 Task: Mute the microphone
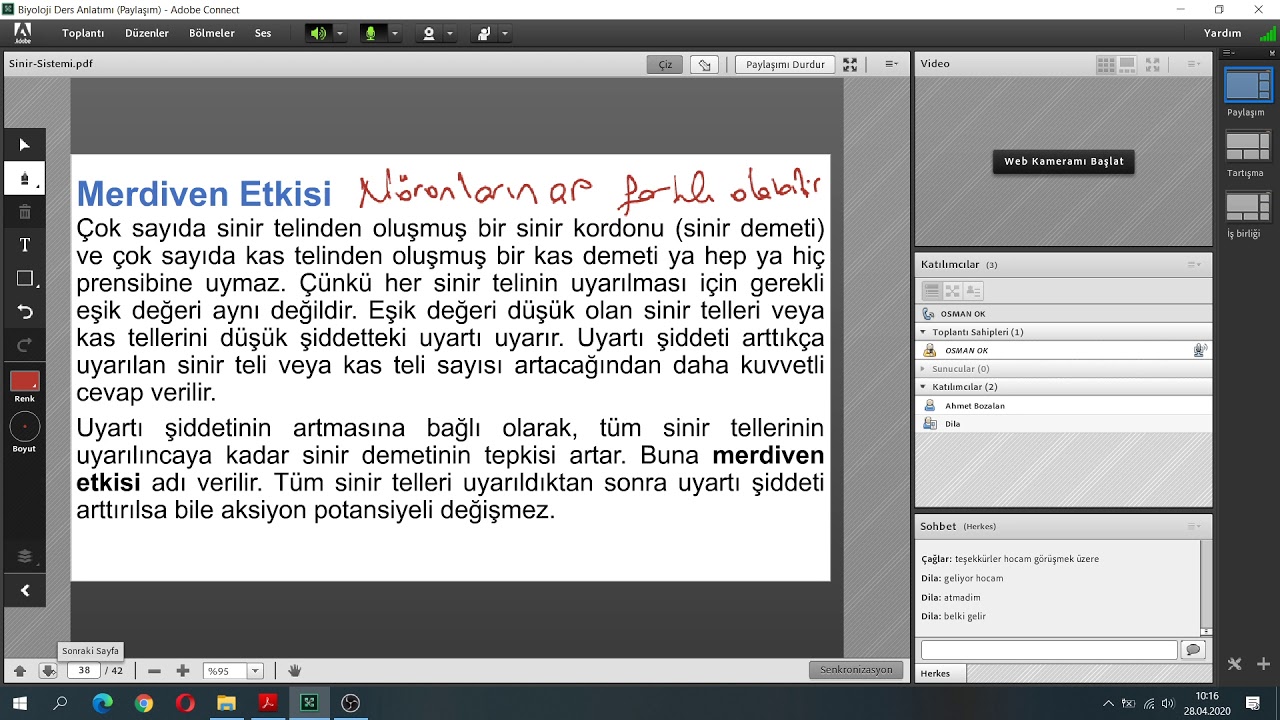tap(371, 33)
